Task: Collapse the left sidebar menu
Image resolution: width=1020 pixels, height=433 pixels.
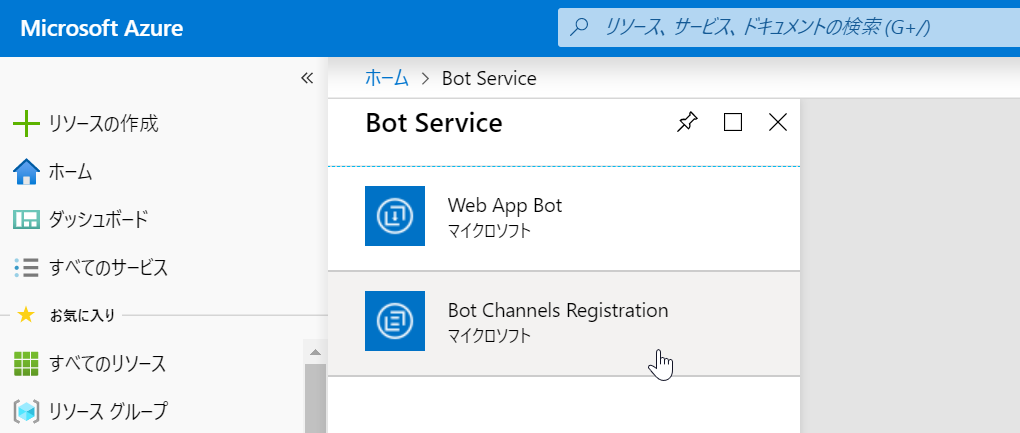Action: pyautogui.click(x=308, y=78)
